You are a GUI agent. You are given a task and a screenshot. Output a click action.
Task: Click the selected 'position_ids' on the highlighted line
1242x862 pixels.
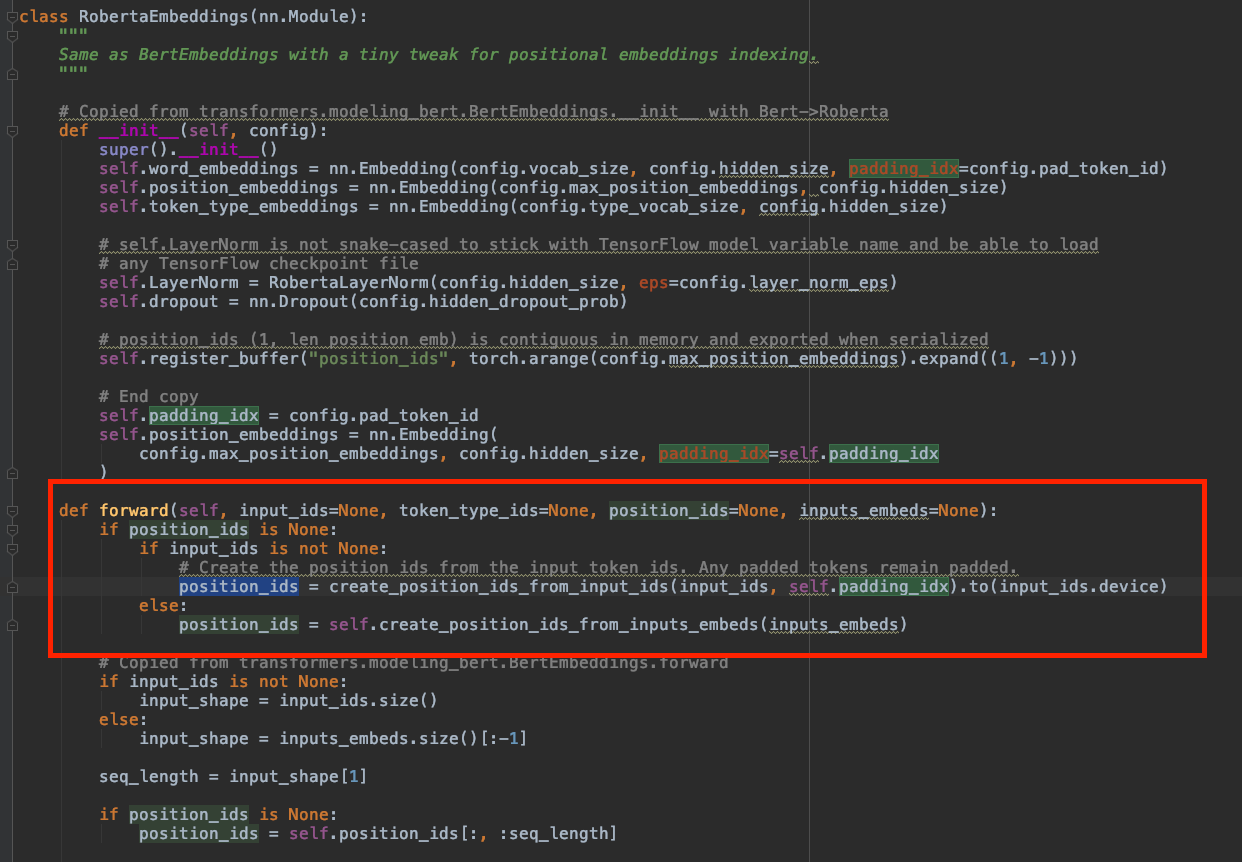point(239,587)
